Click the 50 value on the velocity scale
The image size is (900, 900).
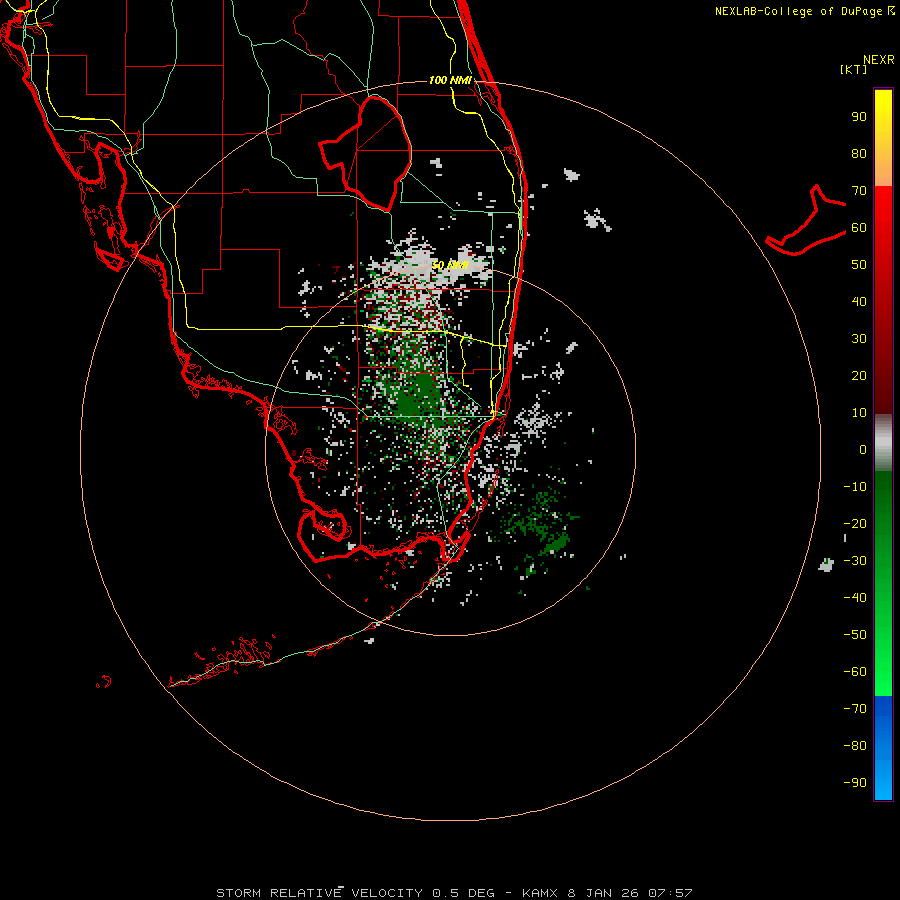pyautogui.click(x=859, y=265)
